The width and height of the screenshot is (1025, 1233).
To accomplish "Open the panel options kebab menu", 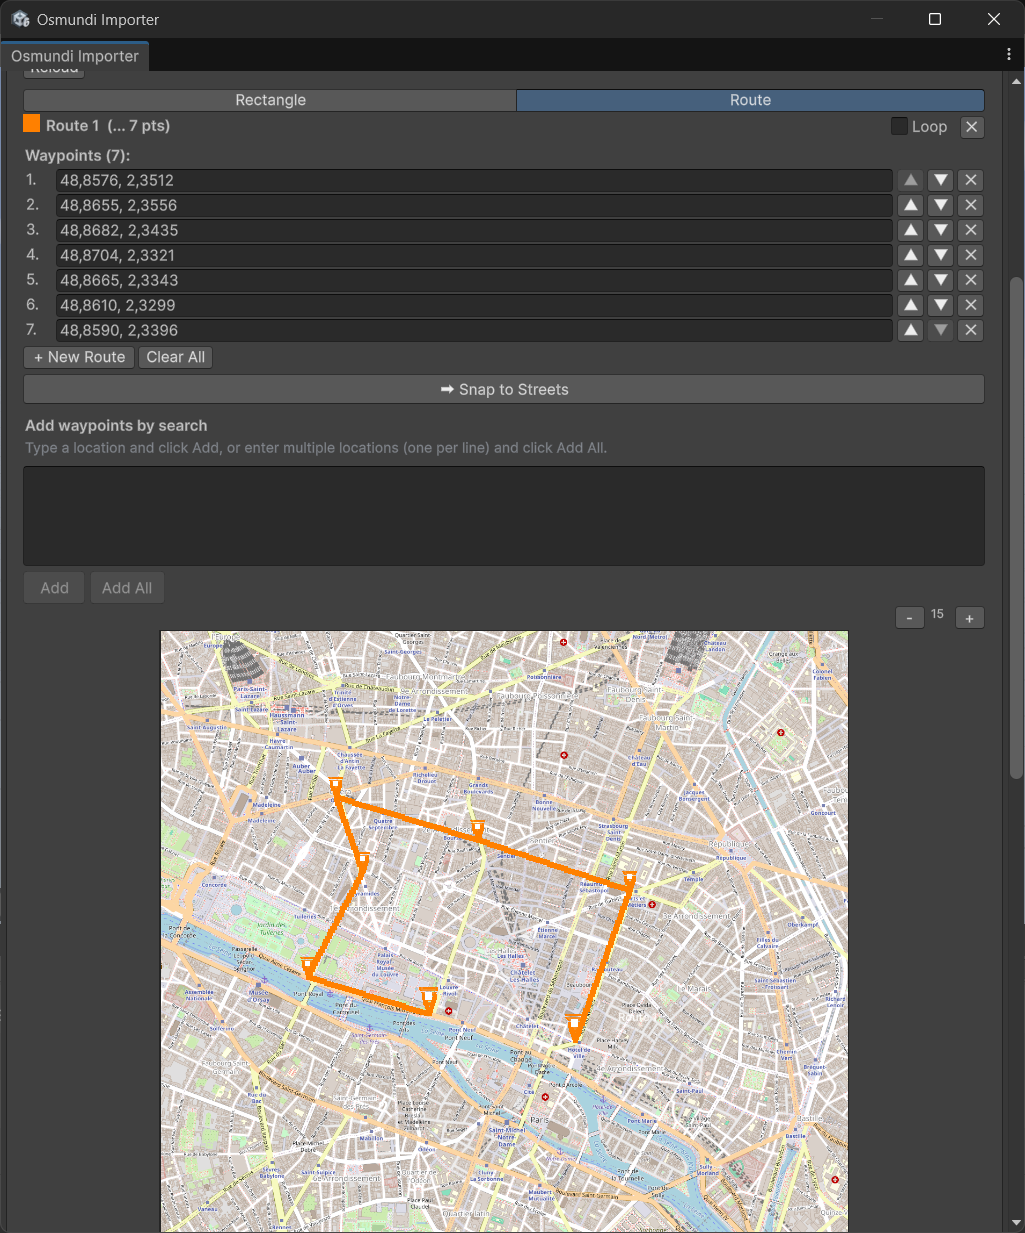I will 1009,55.
